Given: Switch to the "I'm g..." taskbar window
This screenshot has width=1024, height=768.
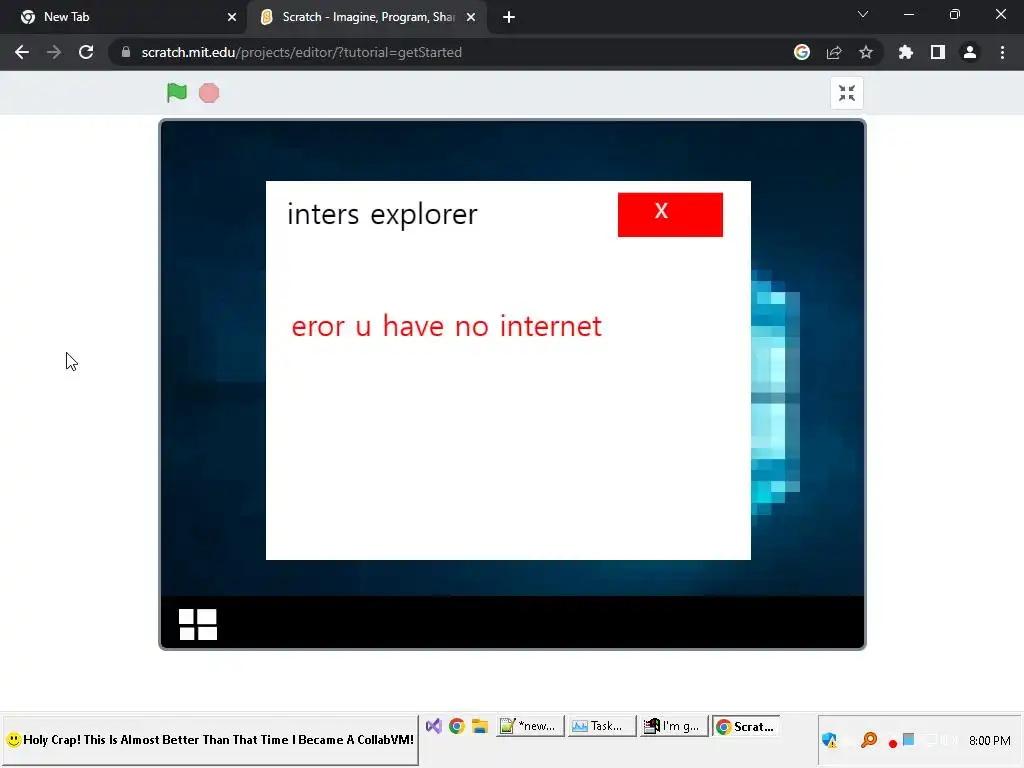Looking at the screenshot, I should click(673, 726).
